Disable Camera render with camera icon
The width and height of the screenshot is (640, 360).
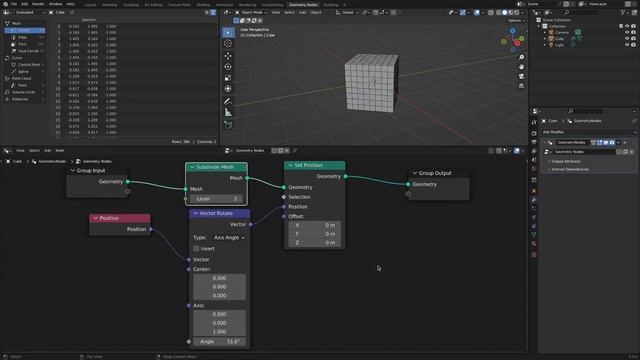(x=633, y=32)
